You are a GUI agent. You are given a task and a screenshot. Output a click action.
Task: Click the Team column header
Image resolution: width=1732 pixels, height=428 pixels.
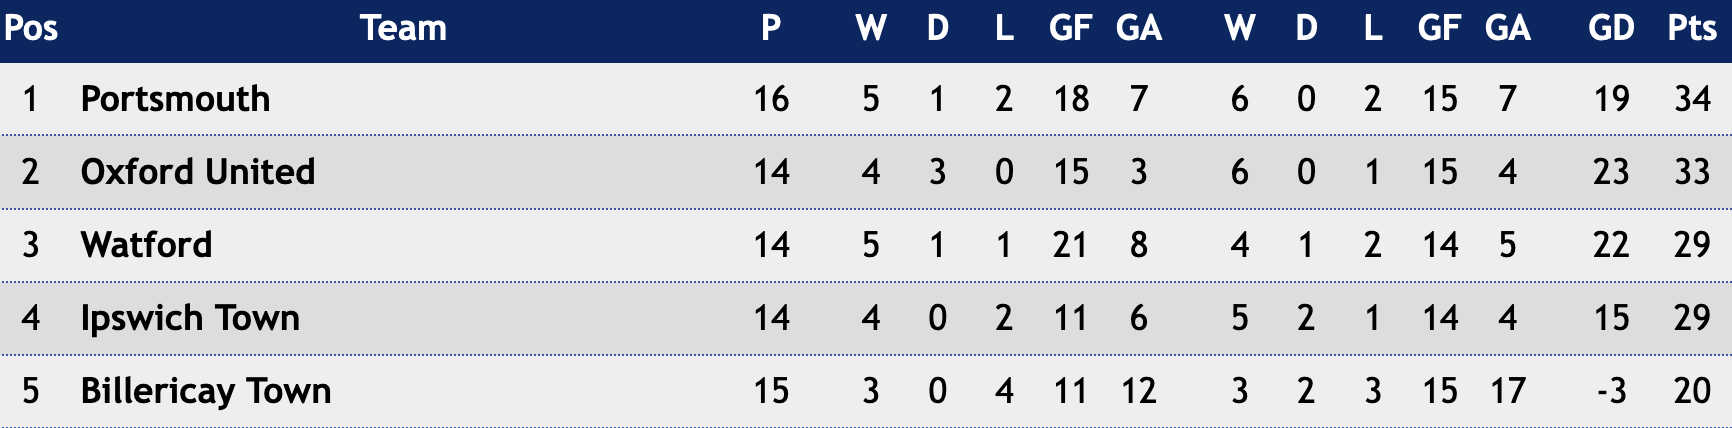(x=403, y=28)
